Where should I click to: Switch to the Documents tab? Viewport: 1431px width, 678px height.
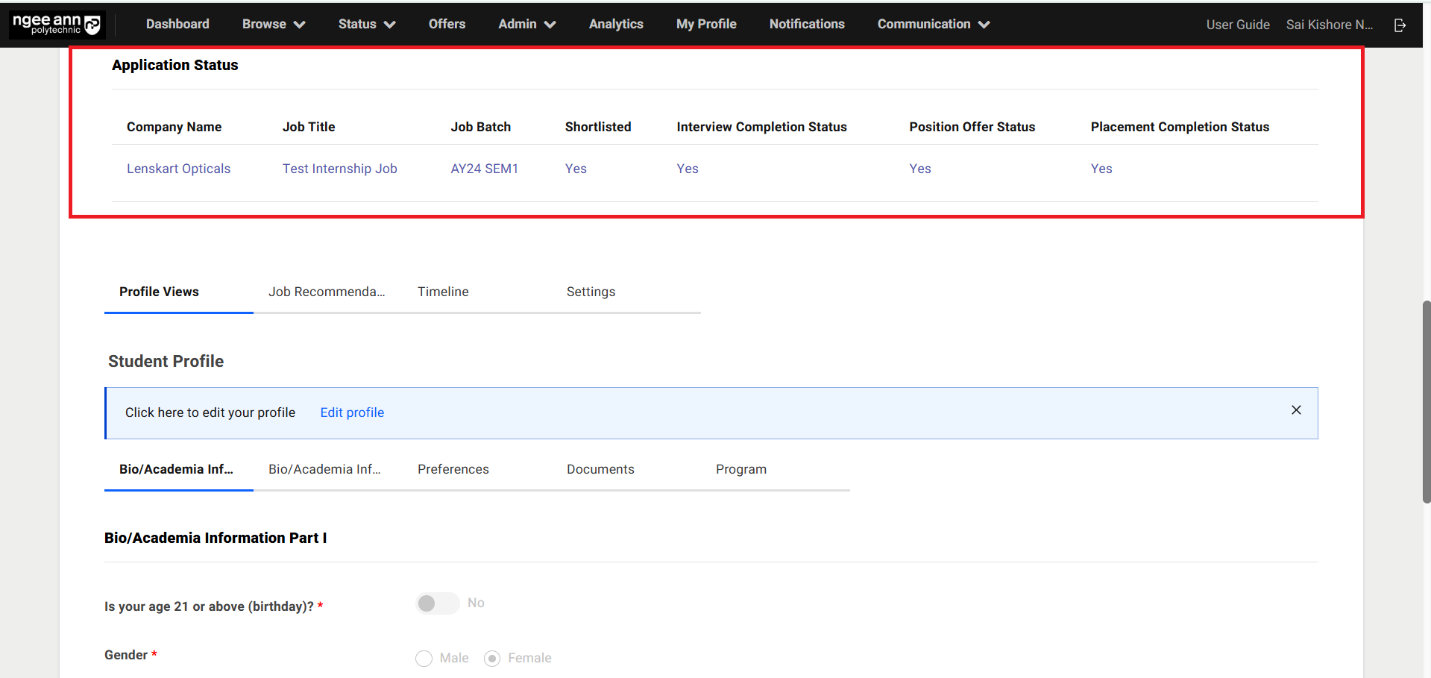coord(600,469)
